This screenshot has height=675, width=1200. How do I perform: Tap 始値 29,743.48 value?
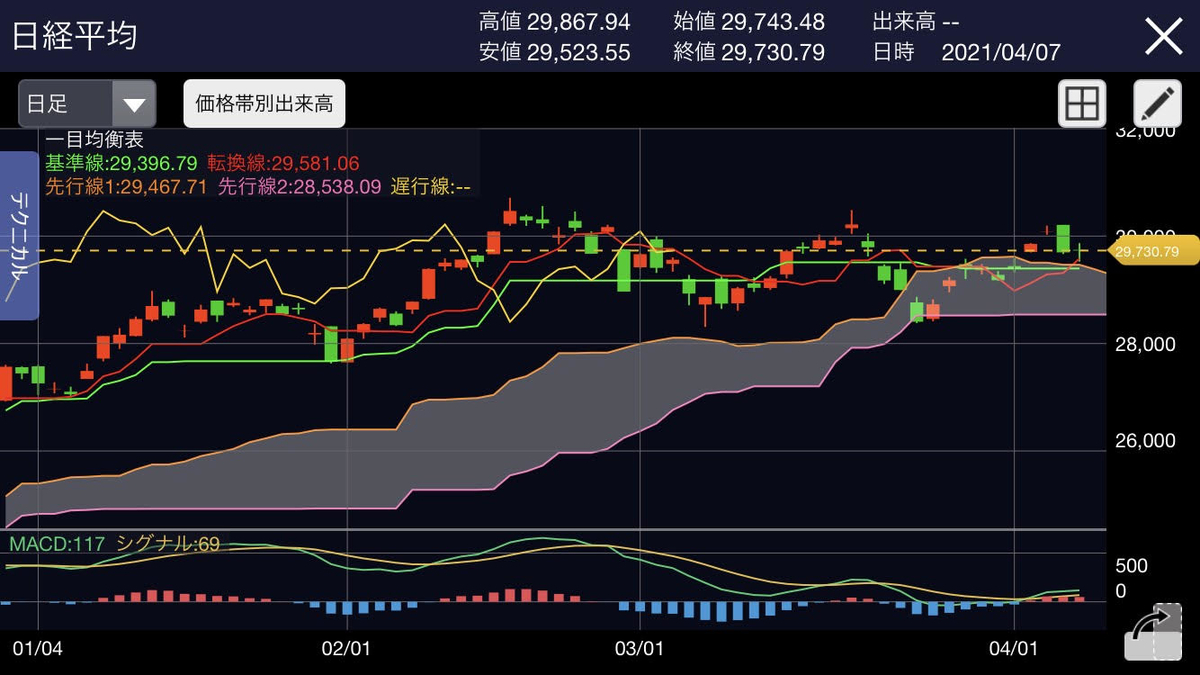point(749,21)
